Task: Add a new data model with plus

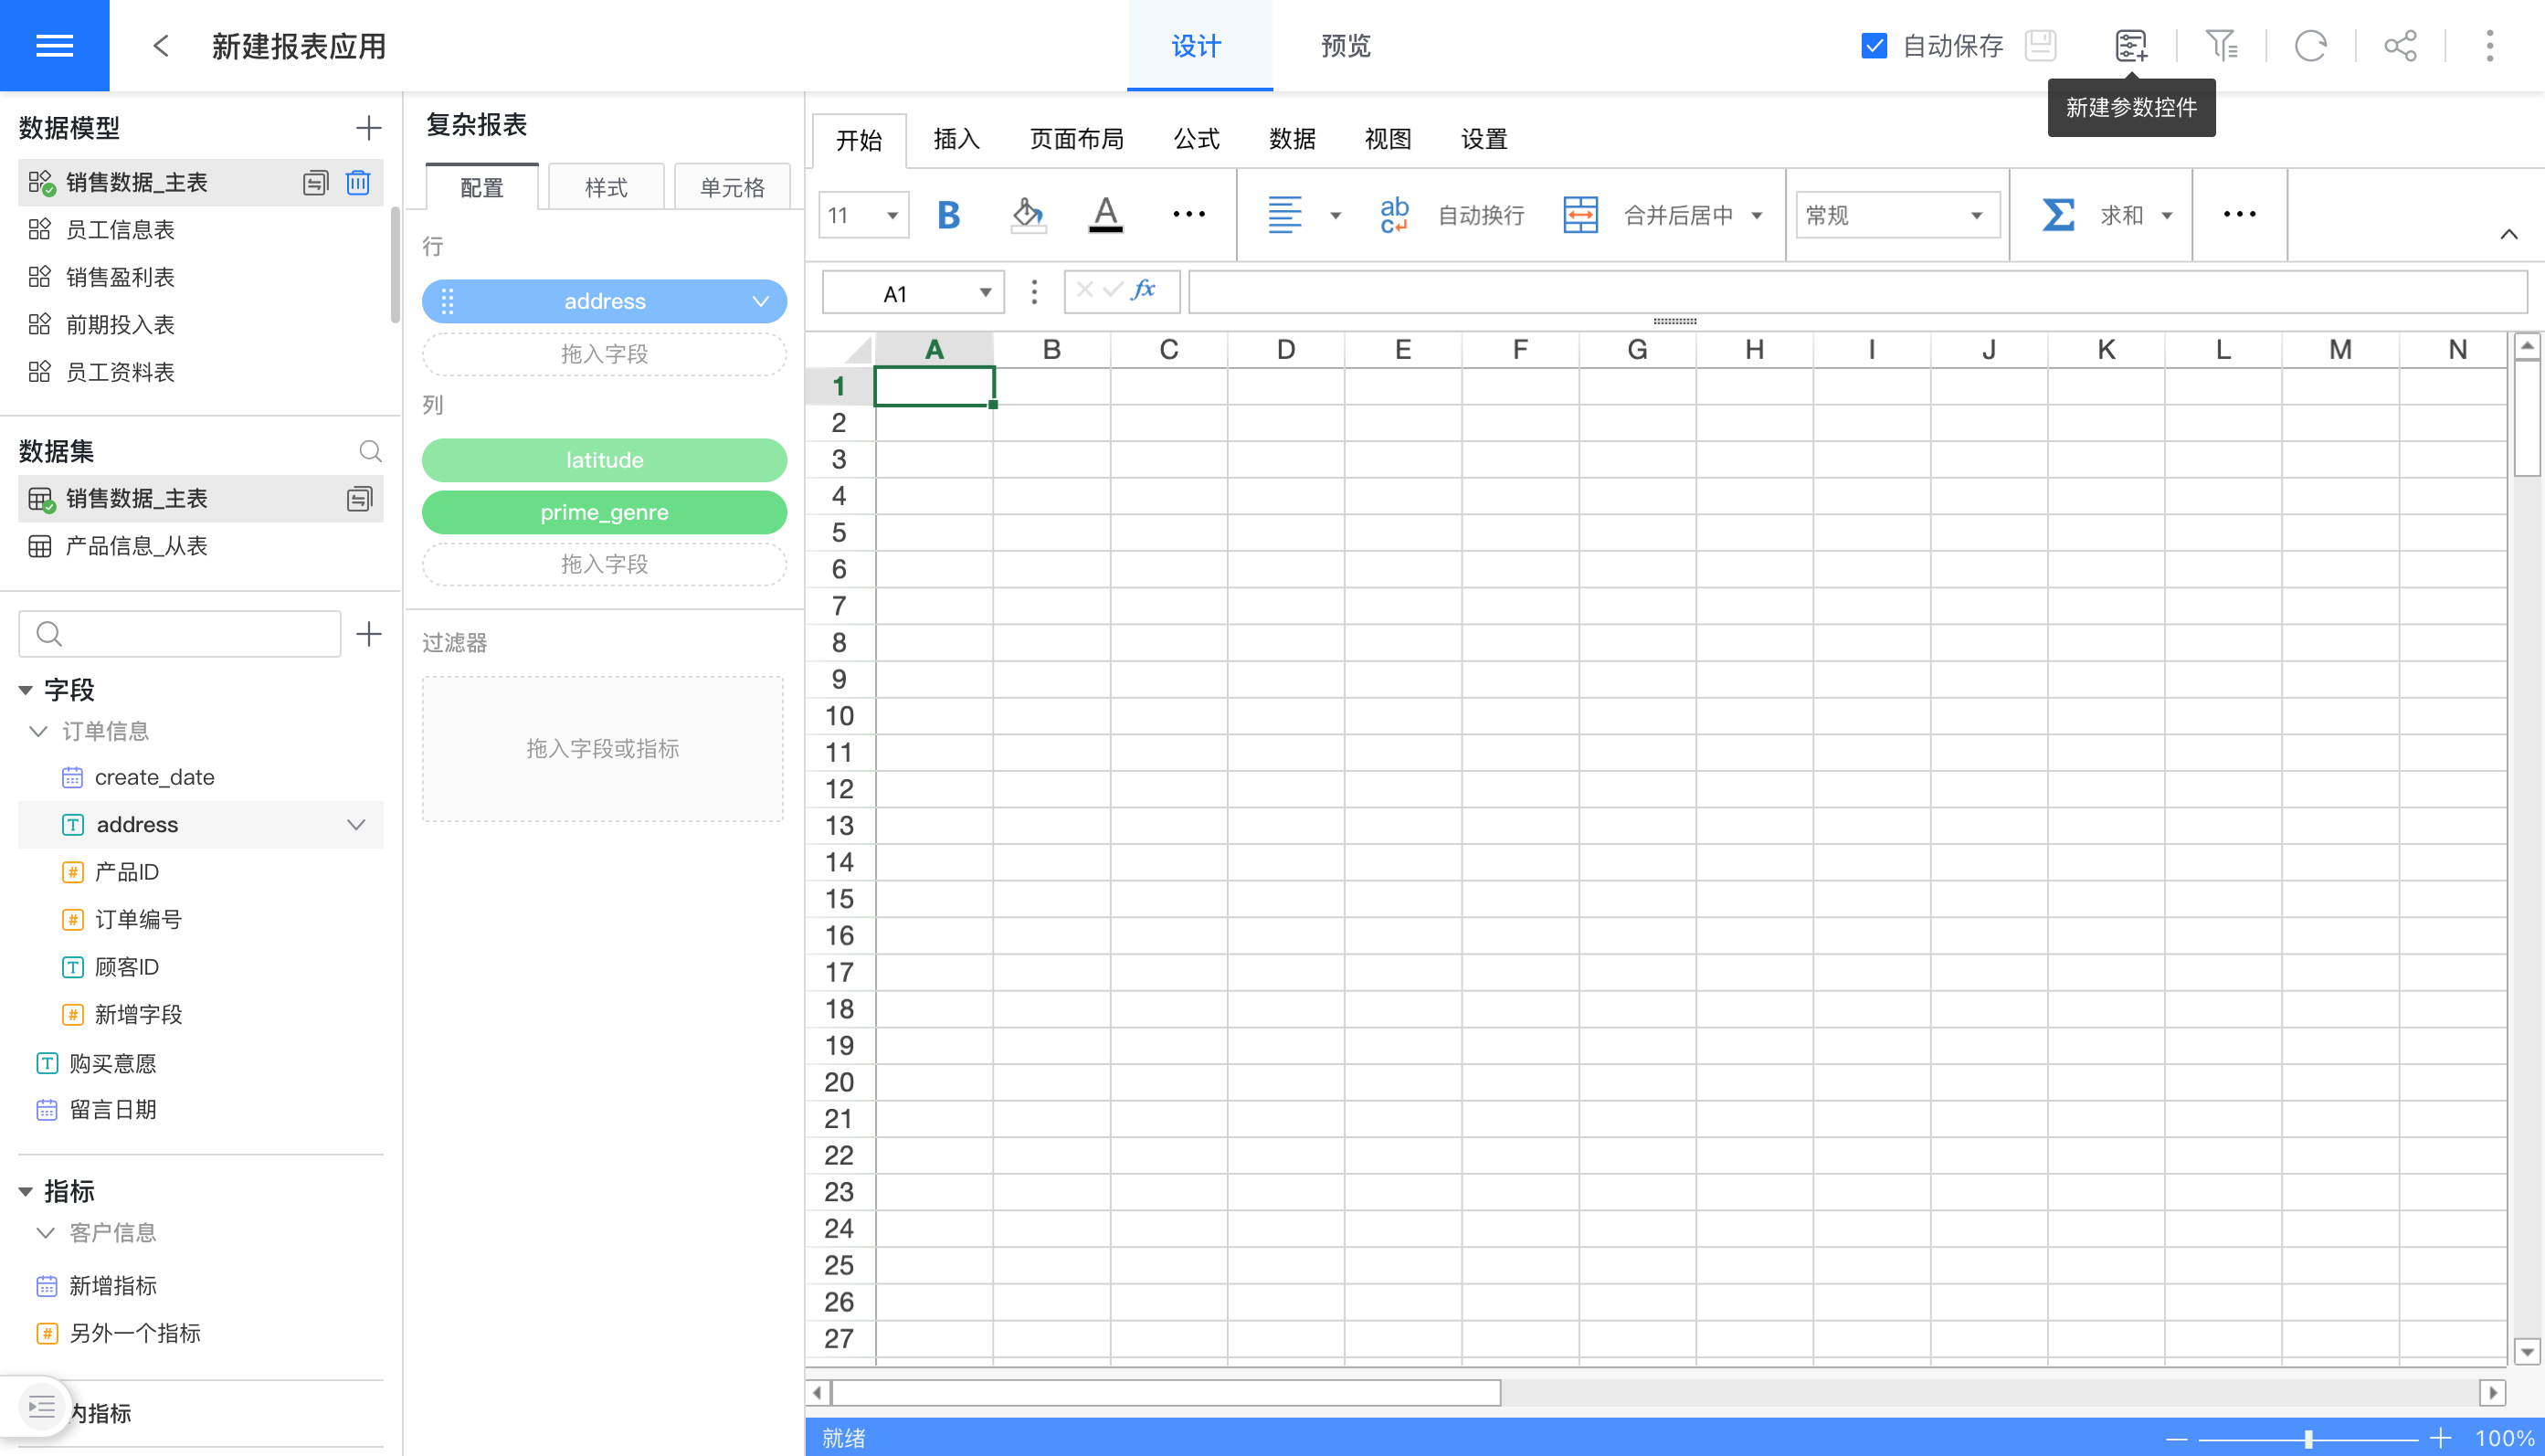Action: point(369,128)
